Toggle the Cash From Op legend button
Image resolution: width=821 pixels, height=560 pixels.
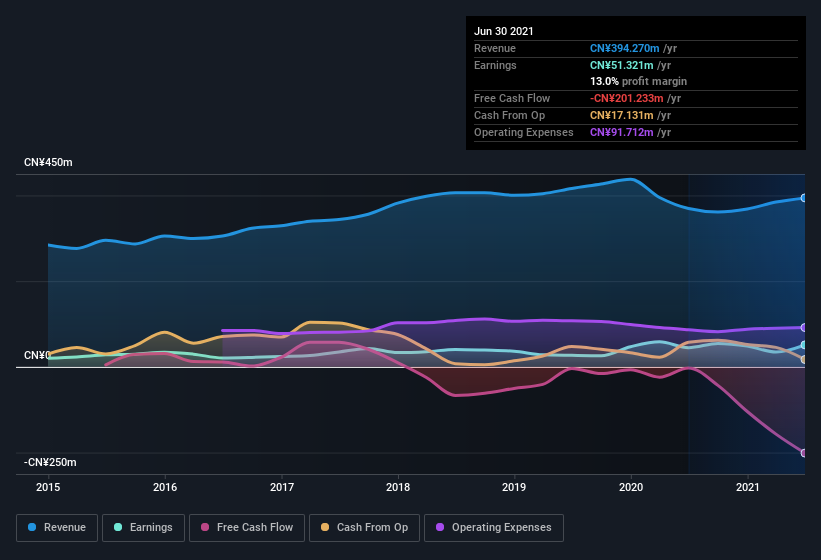364,528
